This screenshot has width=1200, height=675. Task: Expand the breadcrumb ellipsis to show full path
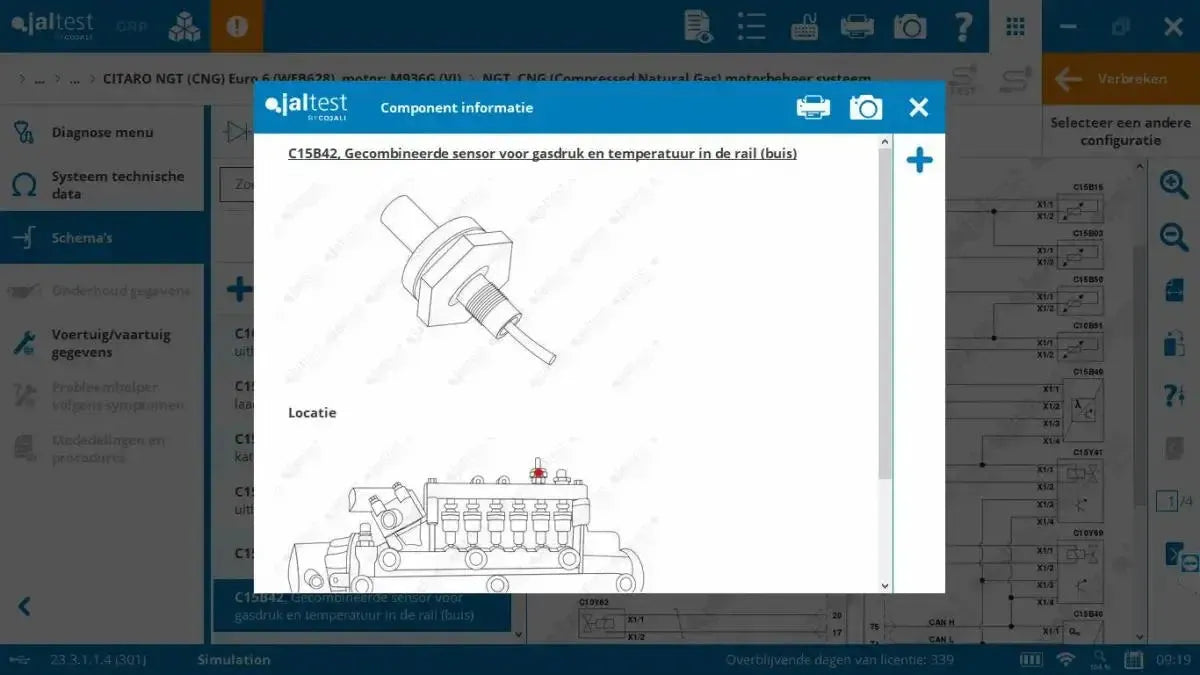coord(40,79)
